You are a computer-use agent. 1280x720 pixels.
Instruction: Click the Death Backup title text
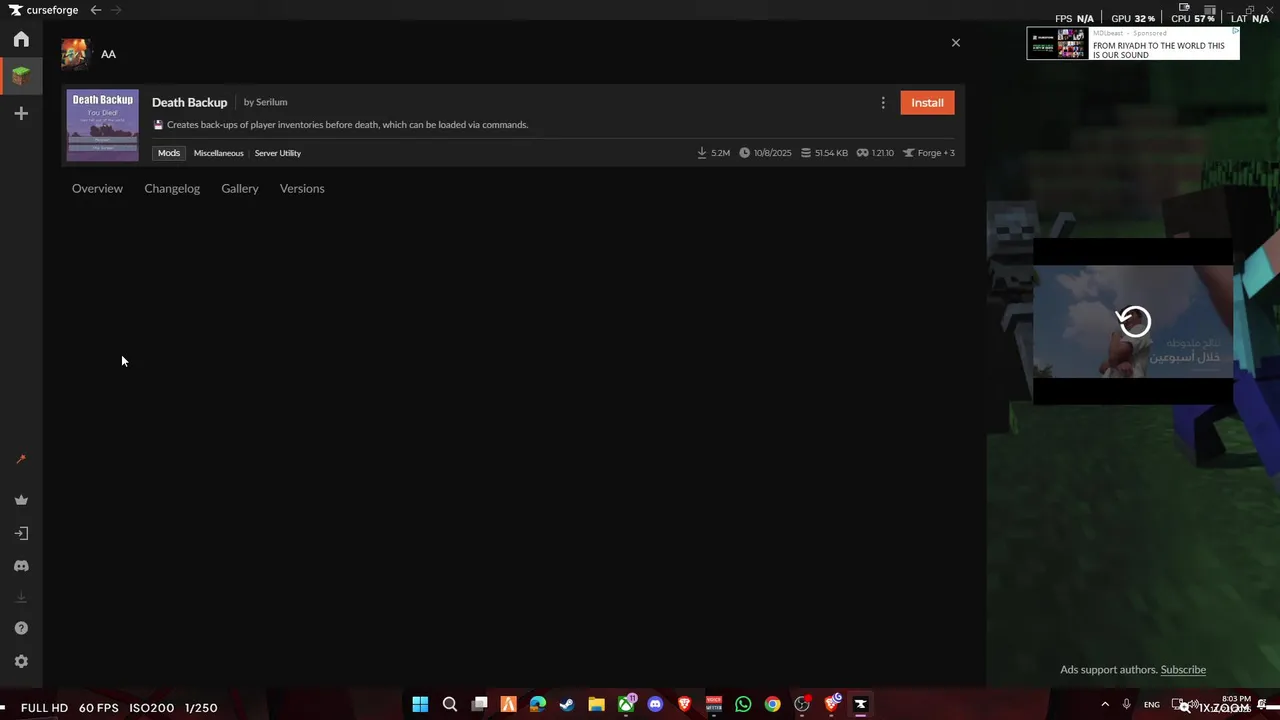189,102
